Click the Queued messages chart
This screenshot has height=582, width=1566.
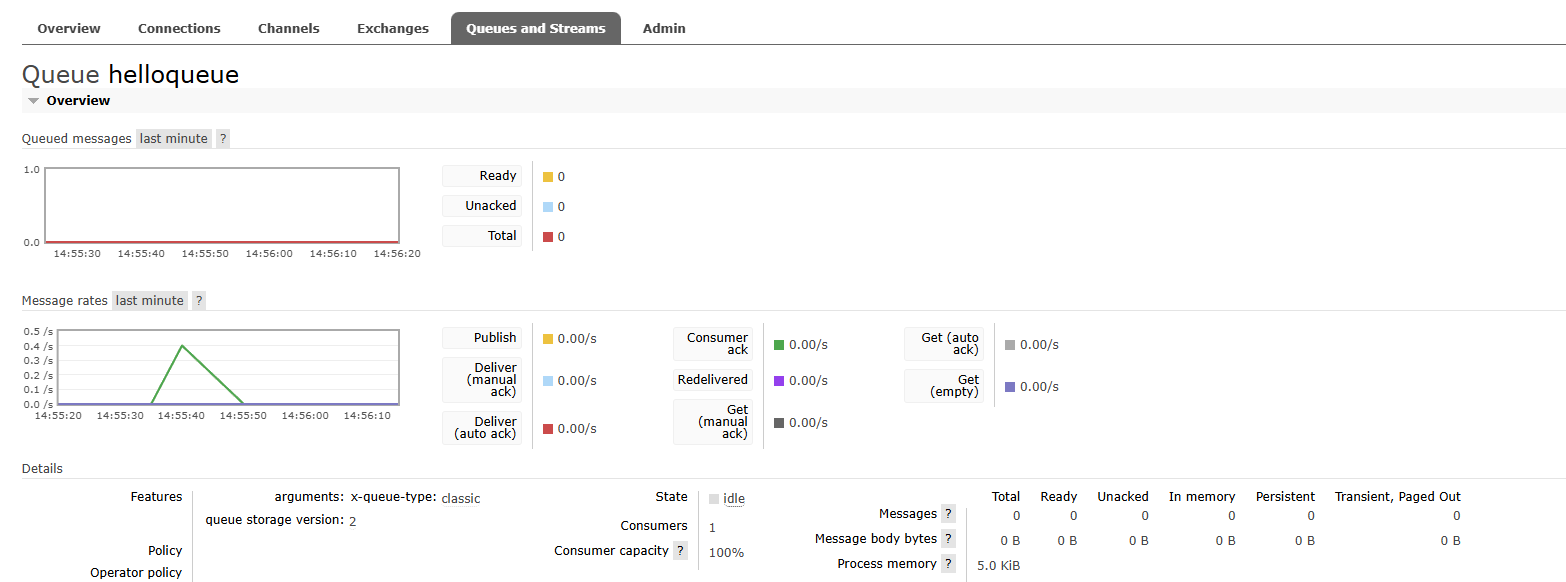point(222,205)
